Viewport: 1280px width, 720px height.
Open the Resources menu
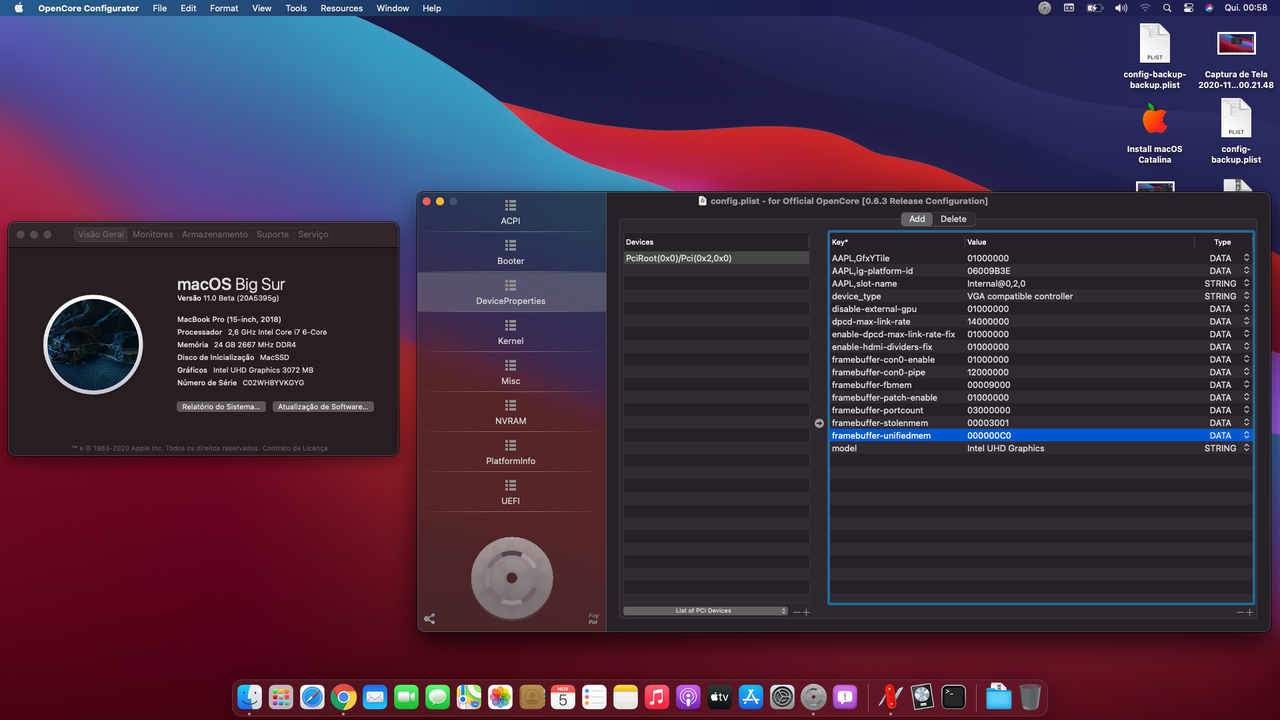coord(342,8)
